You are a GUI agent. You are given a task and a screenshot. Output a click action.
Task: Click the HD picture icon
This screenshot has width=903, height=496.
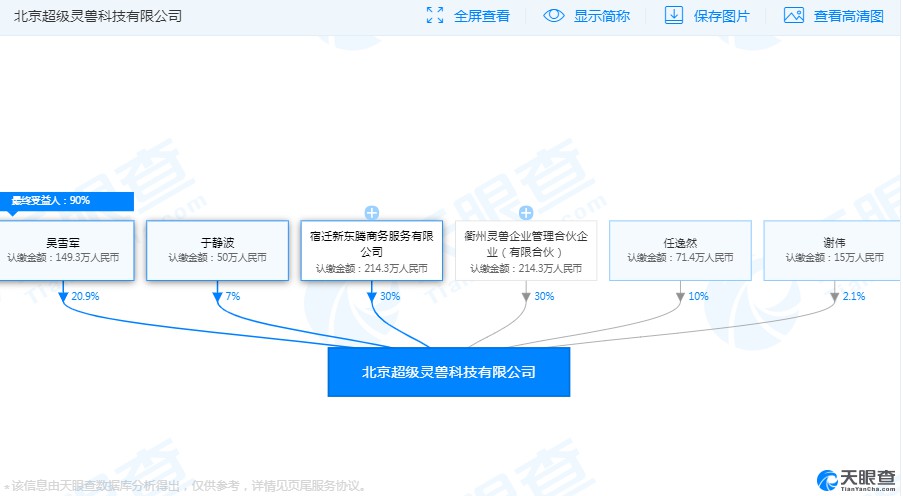click(794, 16)
